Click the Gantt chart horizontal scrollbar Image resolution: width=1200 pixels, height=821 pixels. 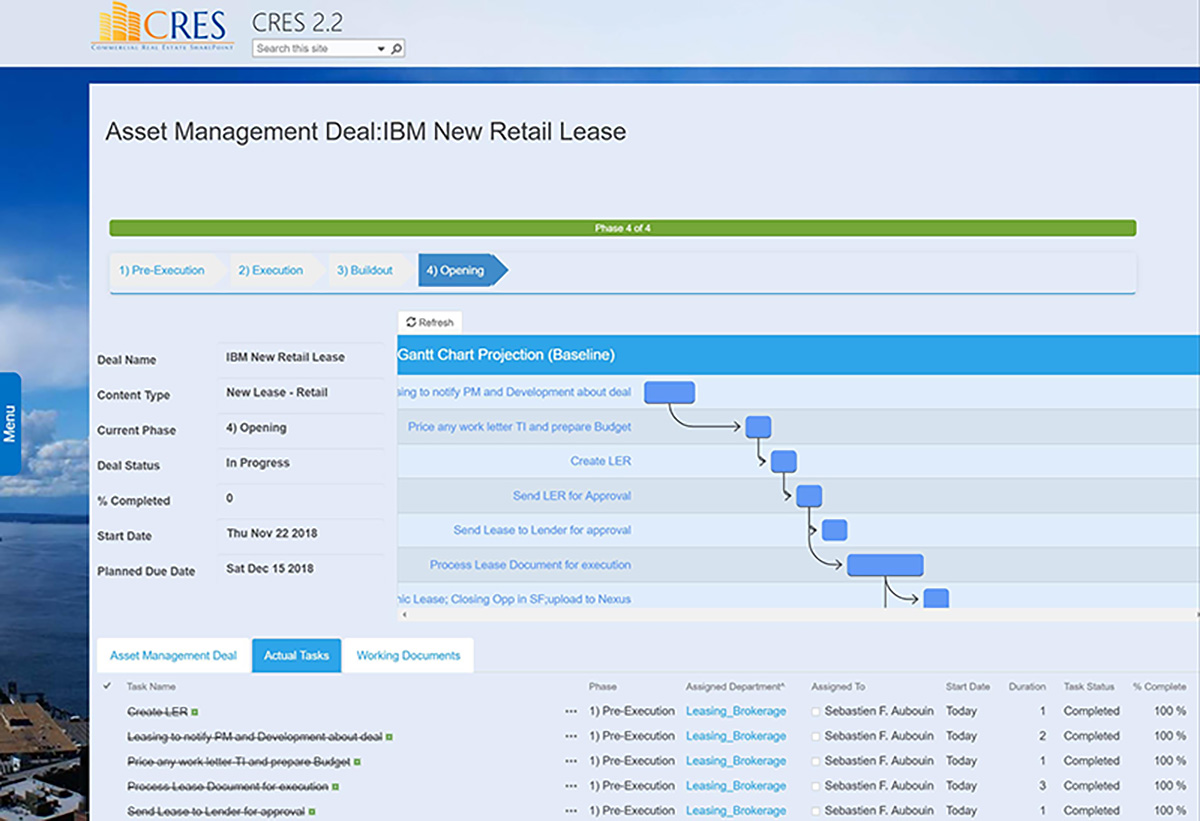(x=798, y=615)
